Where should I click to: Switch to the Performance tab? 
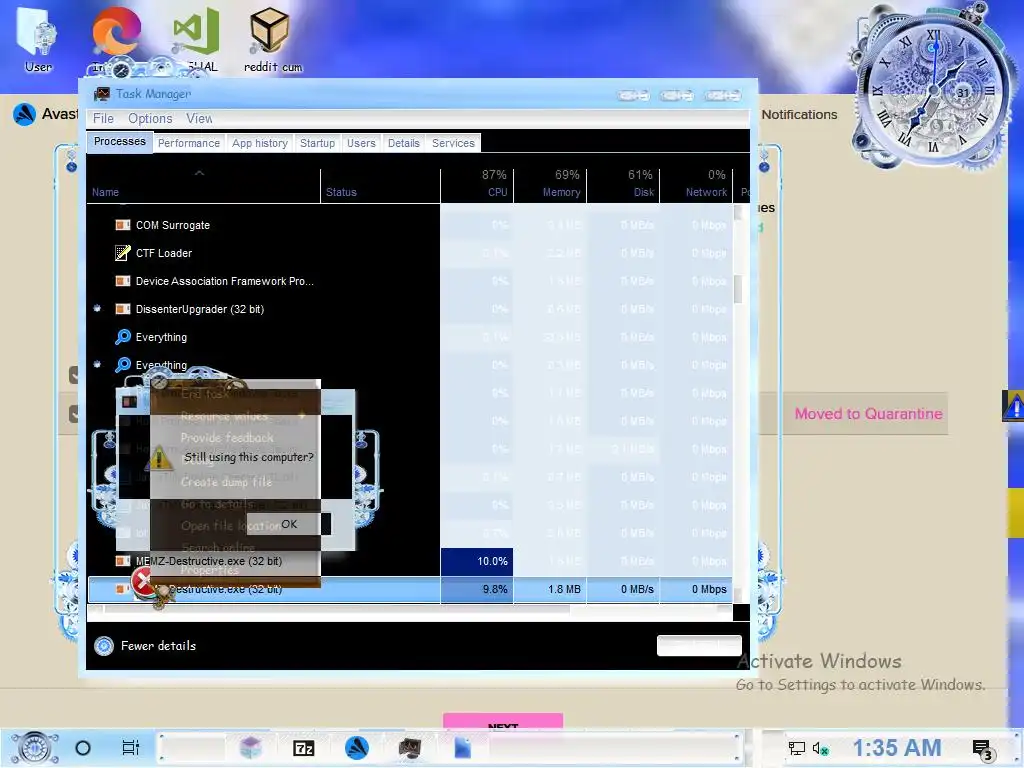[x=189, y=143]
